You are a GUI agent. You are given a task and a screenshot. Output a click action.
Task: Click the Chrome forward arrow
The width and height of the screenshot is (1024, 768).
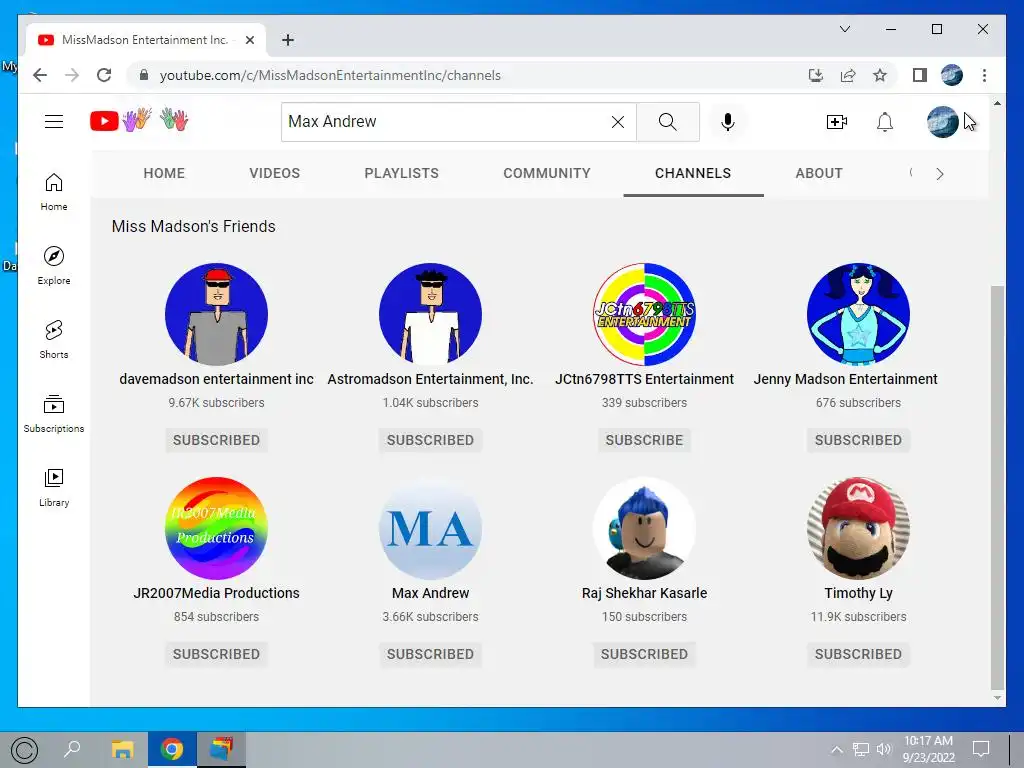coord(72,75)
